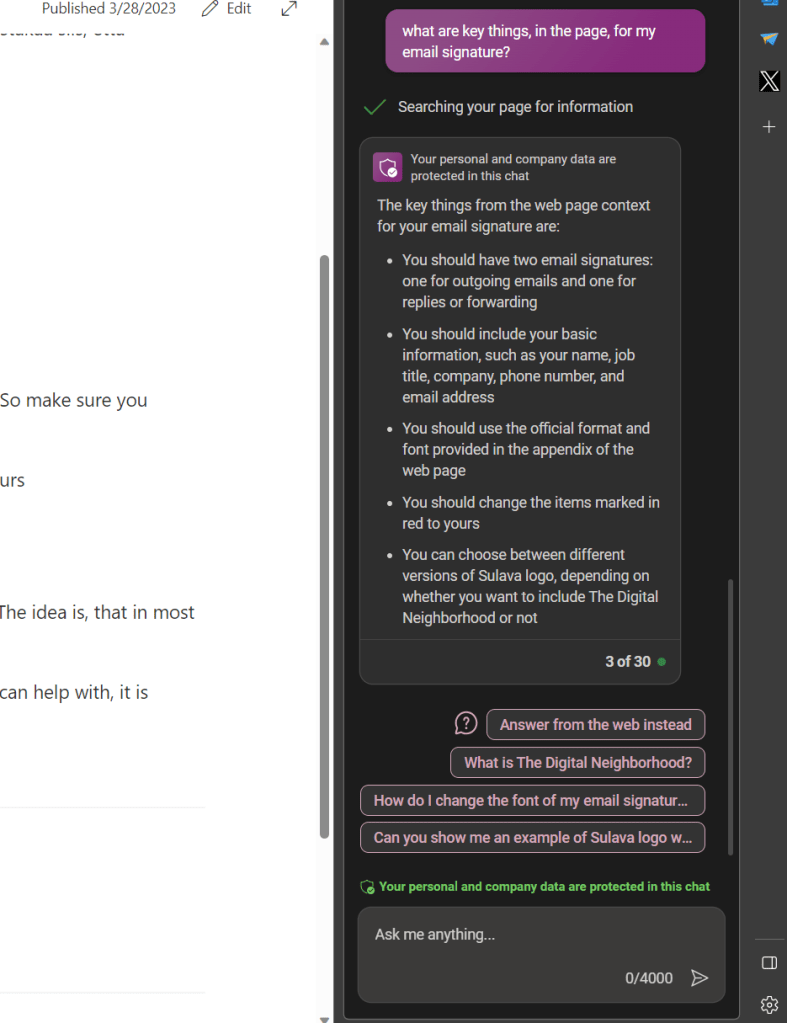Viewport: 787px width, 1023px height.
Task: Click the question mark chat bubble icon
Action: coord(466,723)
